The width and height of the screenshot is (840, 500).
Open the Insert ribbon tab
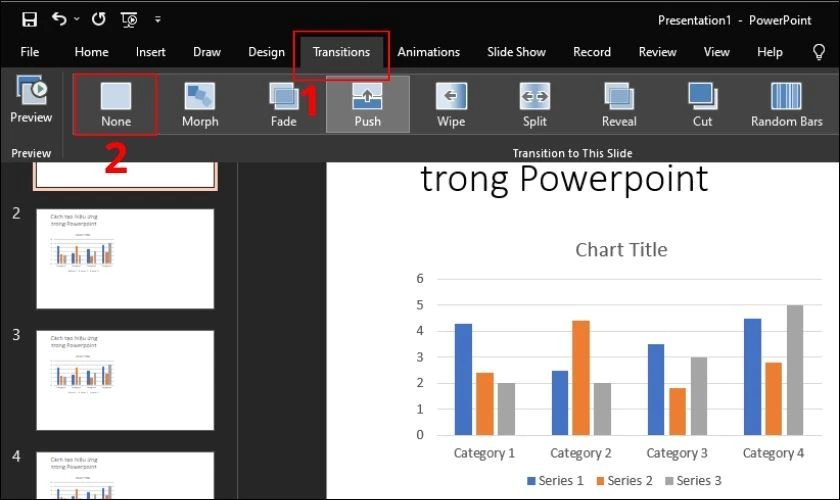(151, 52)
